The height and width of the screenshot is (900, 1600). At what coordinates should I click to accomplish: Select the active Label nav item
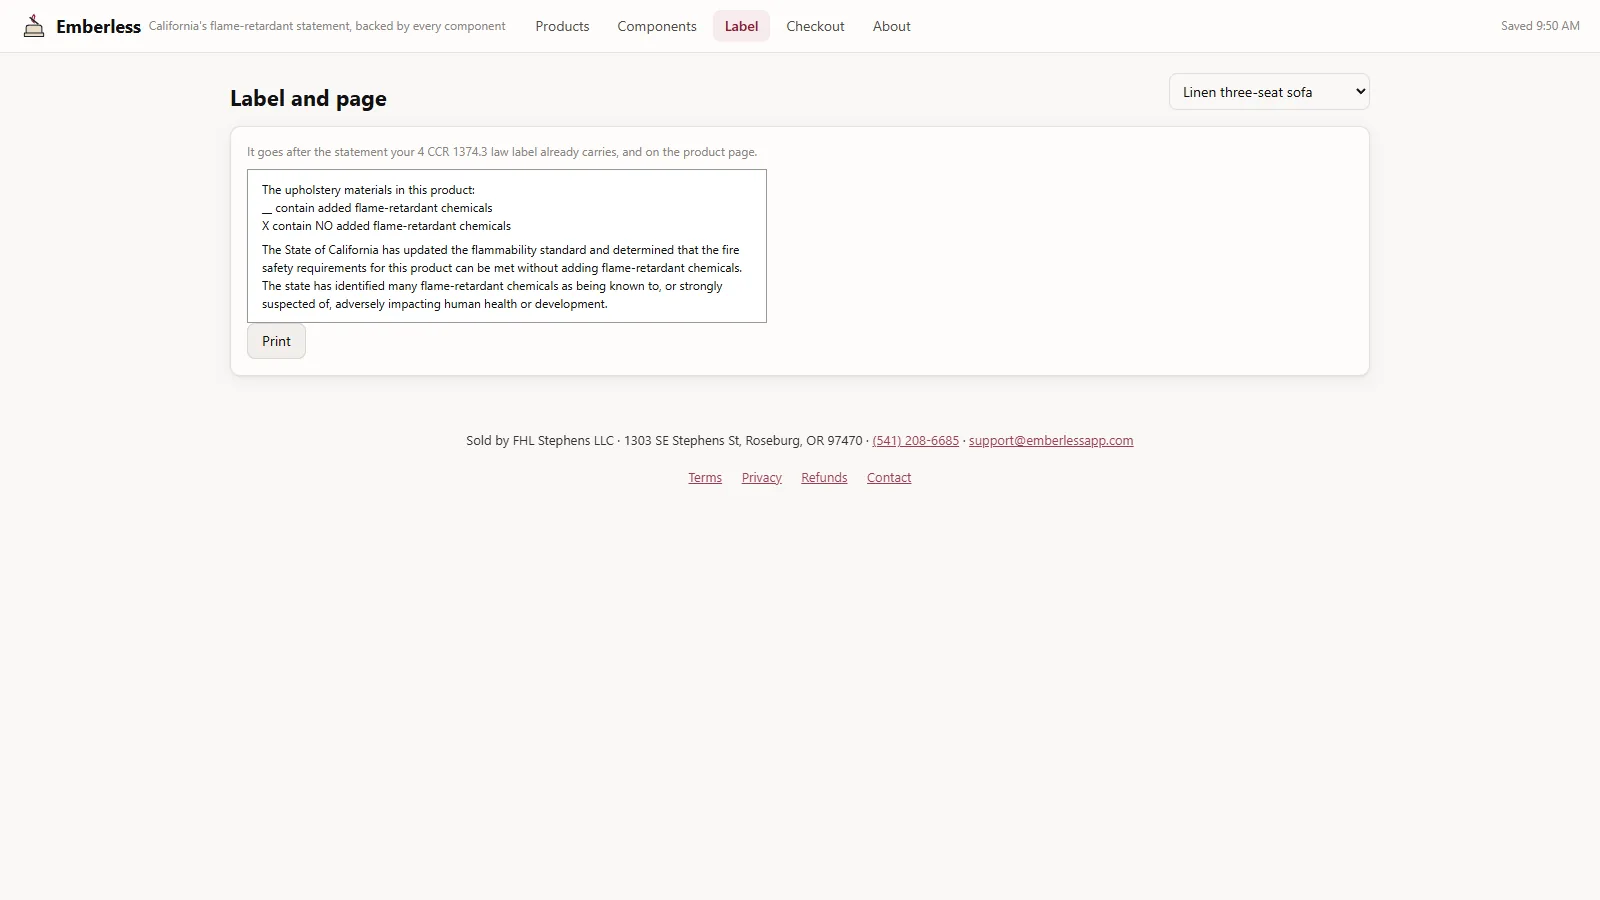(x=741, y=26)
